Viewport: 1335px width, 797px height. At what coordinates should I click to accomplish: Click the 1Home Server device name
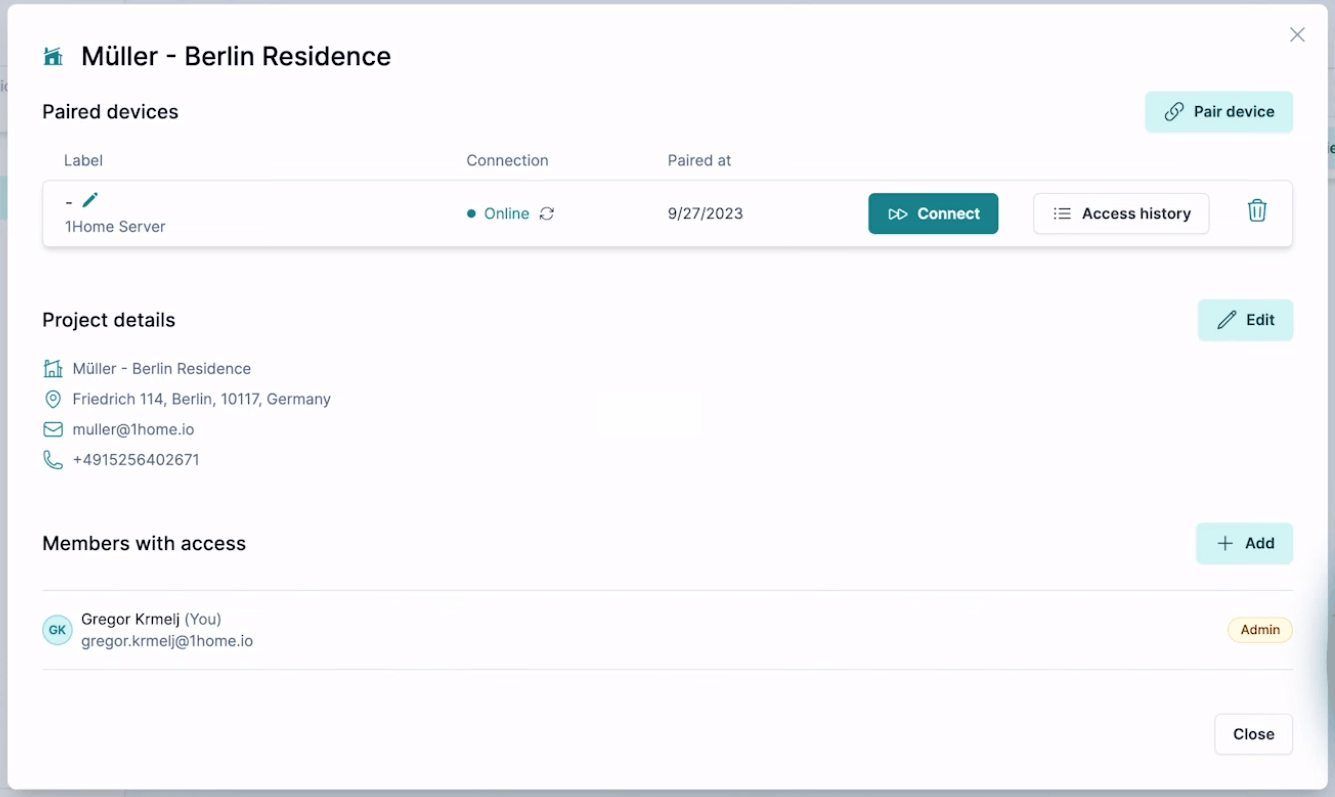(115, 227)
